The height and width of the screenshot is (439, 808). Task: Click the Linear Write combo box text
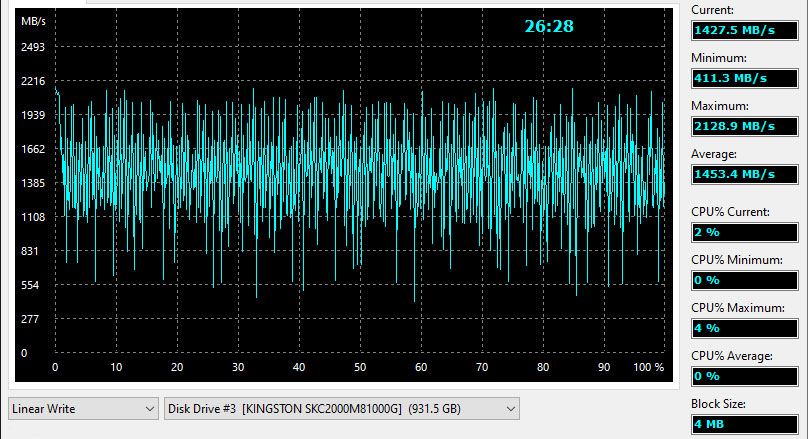click(x=44, y=409)
